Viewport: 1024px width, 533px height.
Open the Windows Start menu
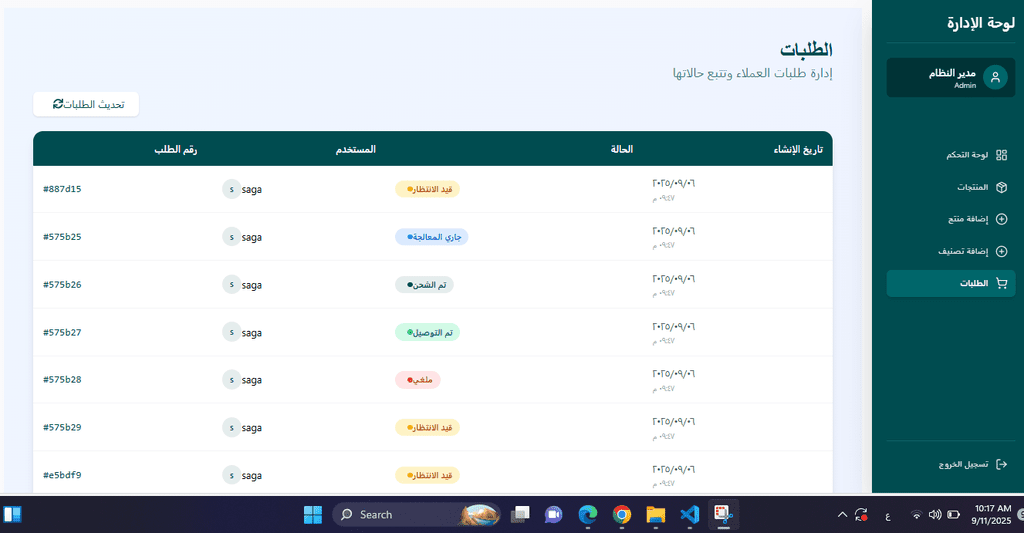click(313, 515)
